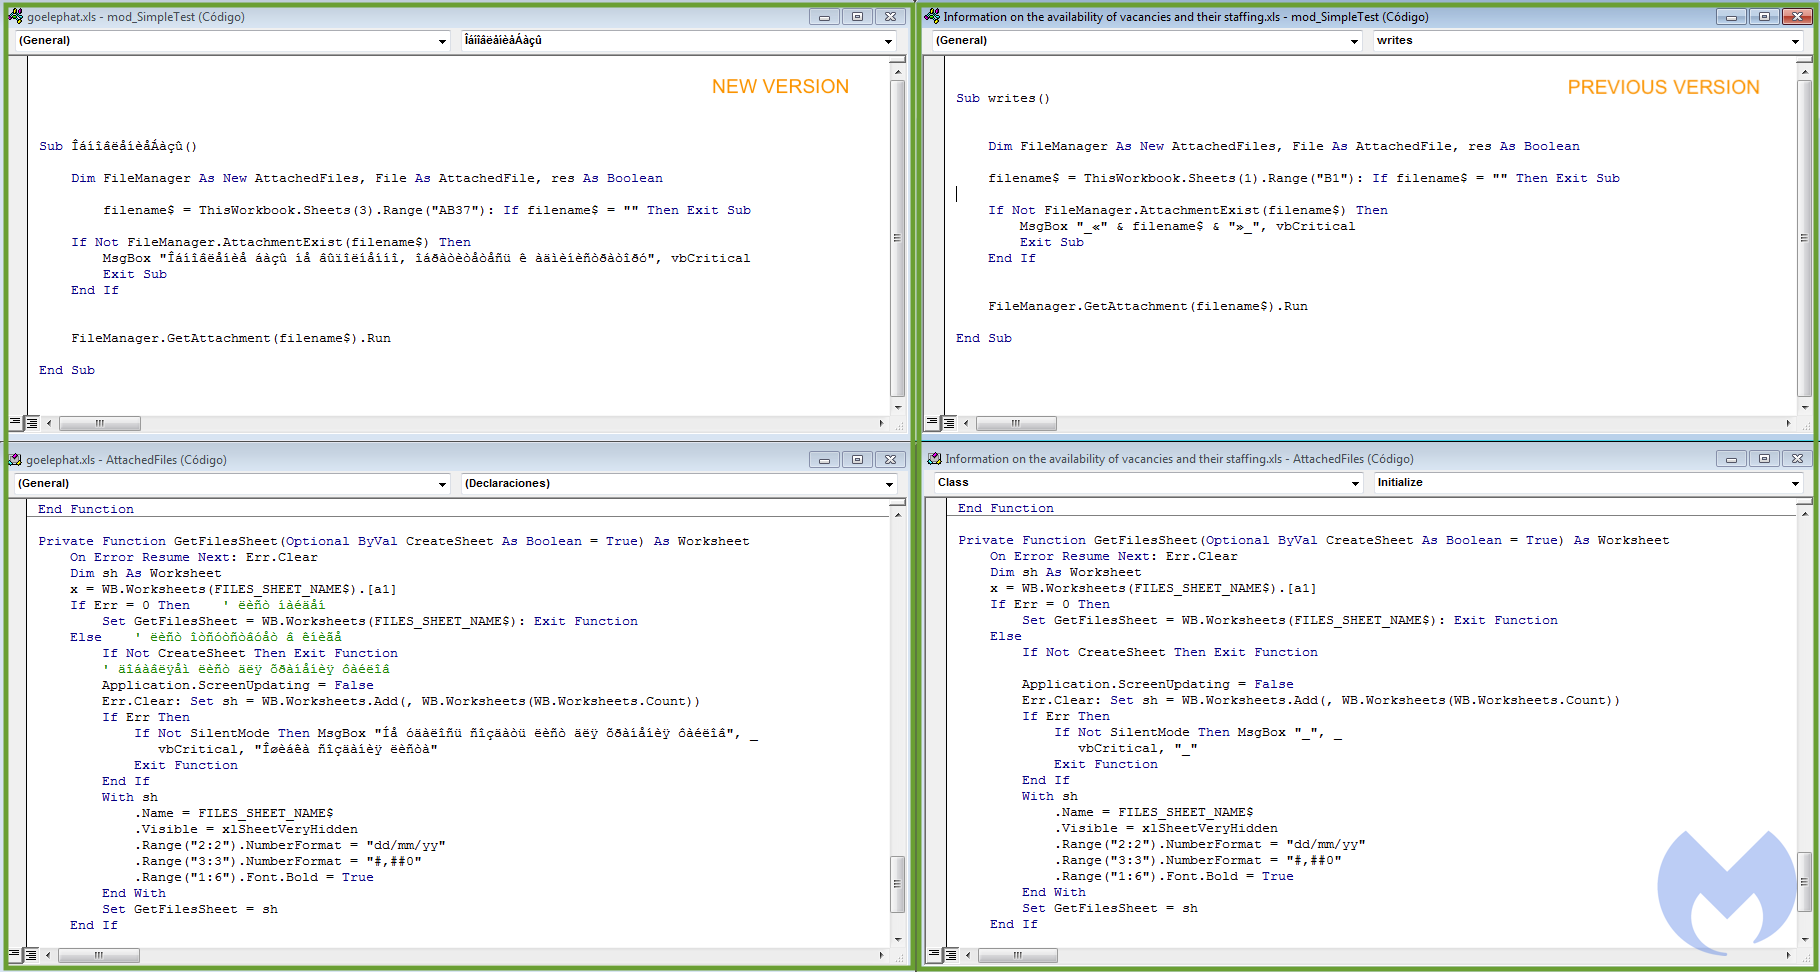Screen dimensions: 1820x972
Task: Expand the 'writes' procedure dropdown
Action: tap(1588, 41)
